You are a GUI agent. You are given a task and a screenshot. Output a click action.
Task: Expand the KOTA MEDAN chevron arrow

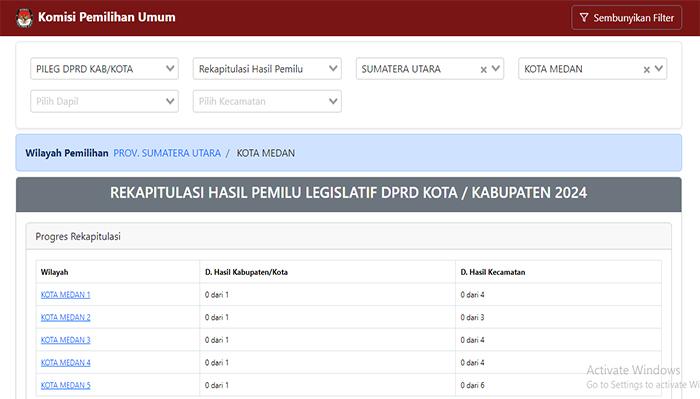point(658,69)
